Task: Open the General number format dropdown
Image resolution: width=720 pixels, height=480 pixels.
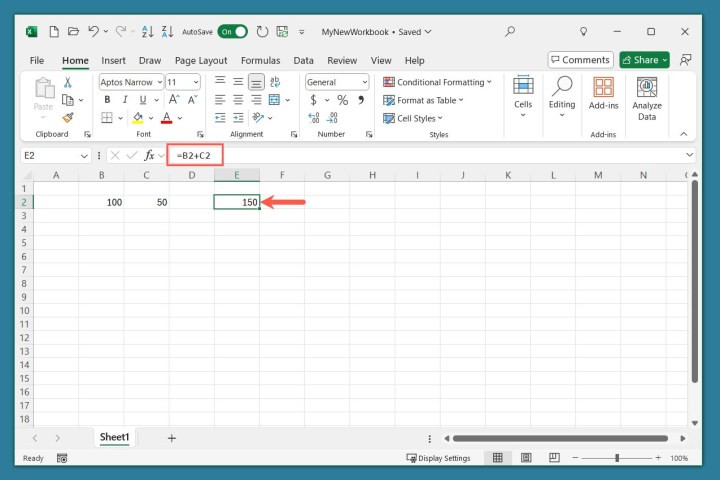Action: click(363, 82)
